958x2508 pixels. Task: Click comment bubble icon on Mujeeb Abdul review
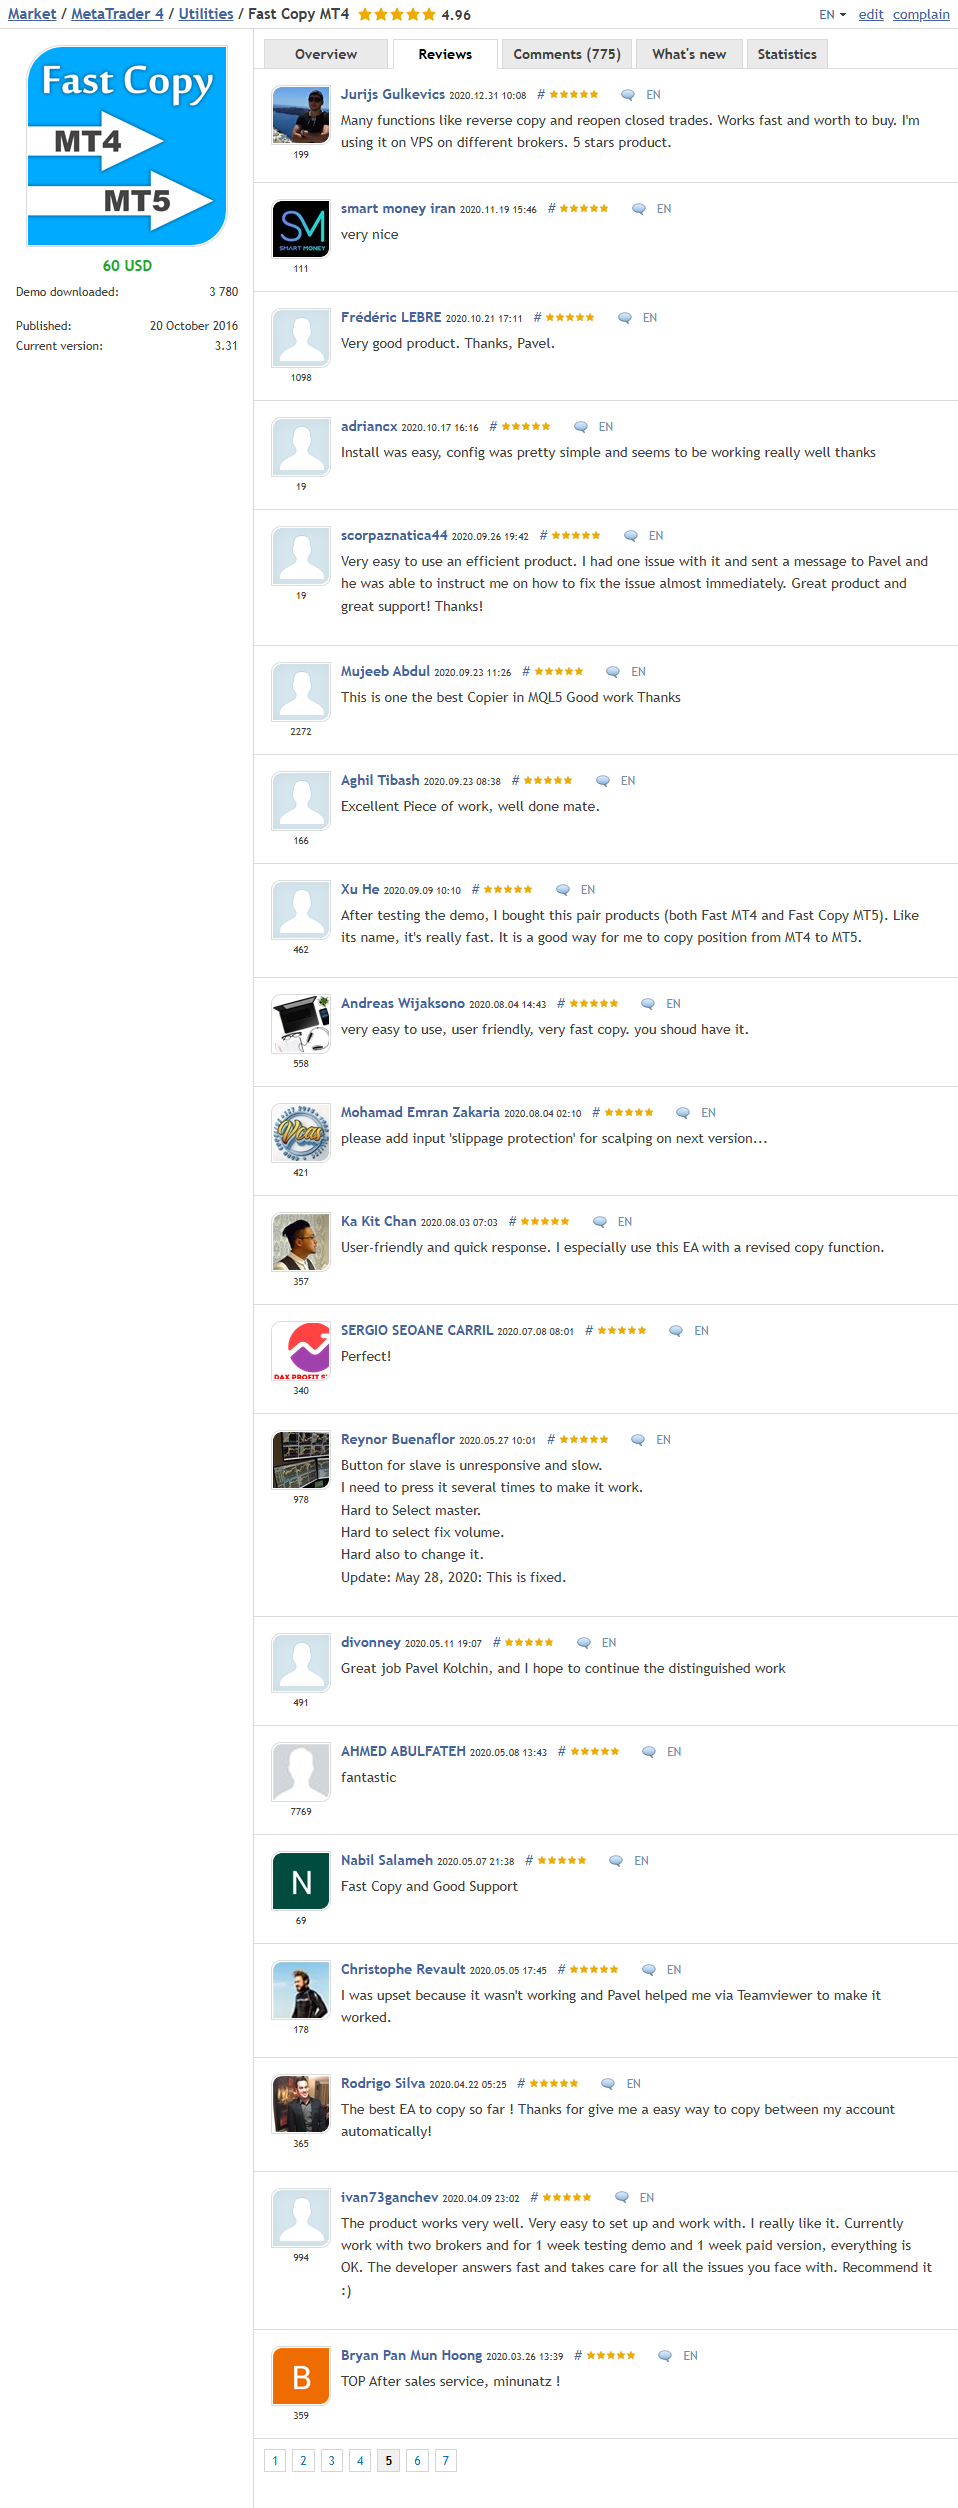613,672
